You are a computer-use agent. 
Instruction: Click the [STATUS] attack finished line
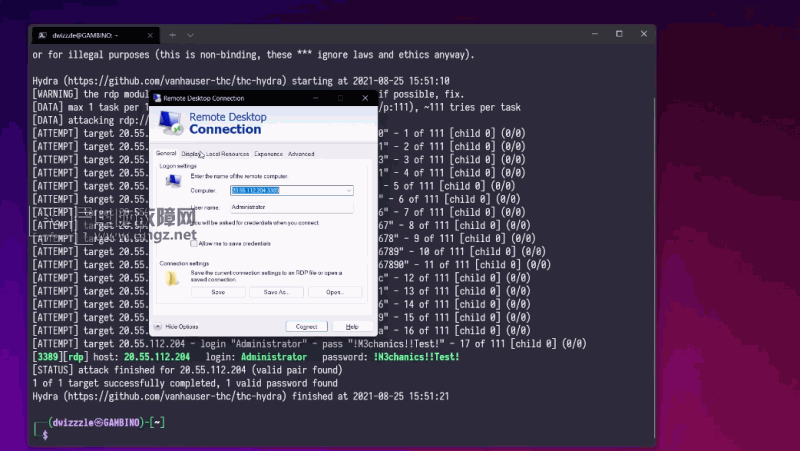pyautogui.click(x=187, y=370)
